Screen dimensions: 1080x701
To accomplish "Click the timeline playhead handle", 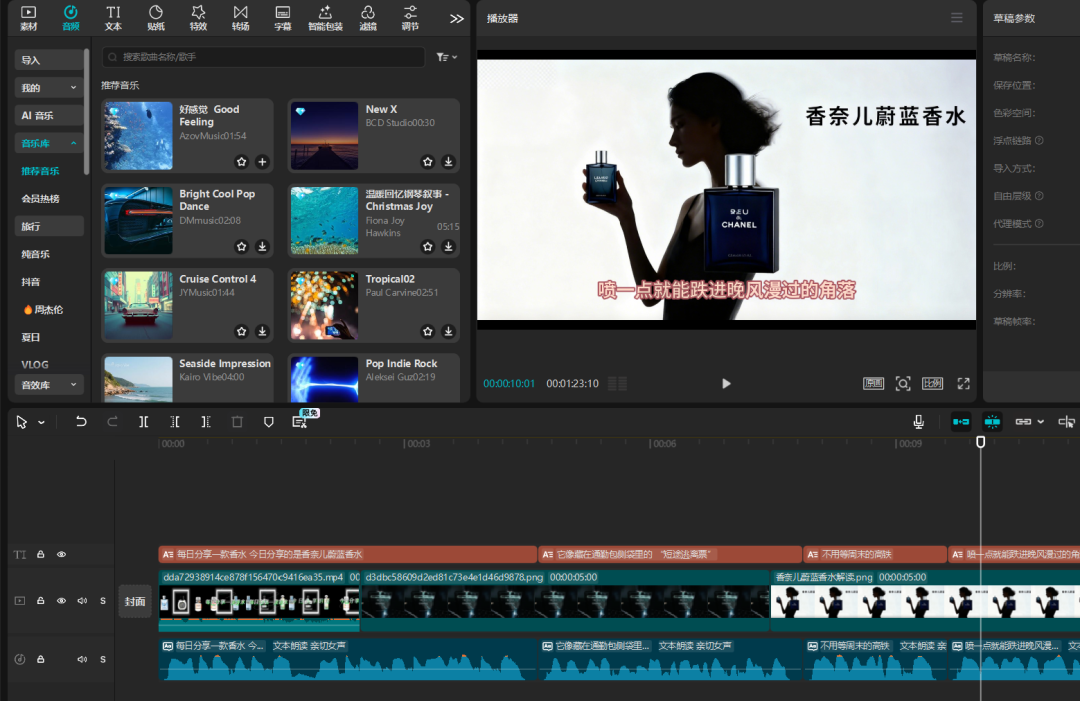I will click(980, 441).
